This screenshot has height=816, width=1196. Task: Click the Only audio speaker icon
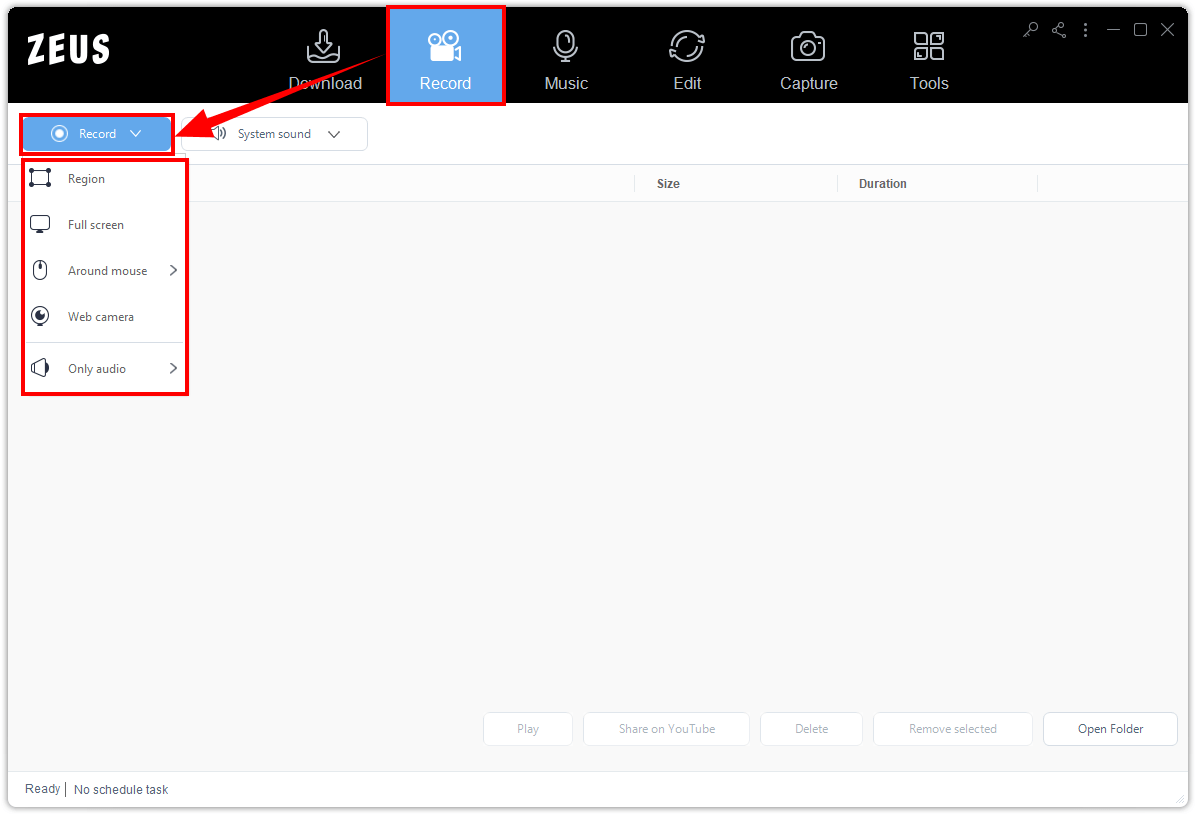[x=40, y=368]
